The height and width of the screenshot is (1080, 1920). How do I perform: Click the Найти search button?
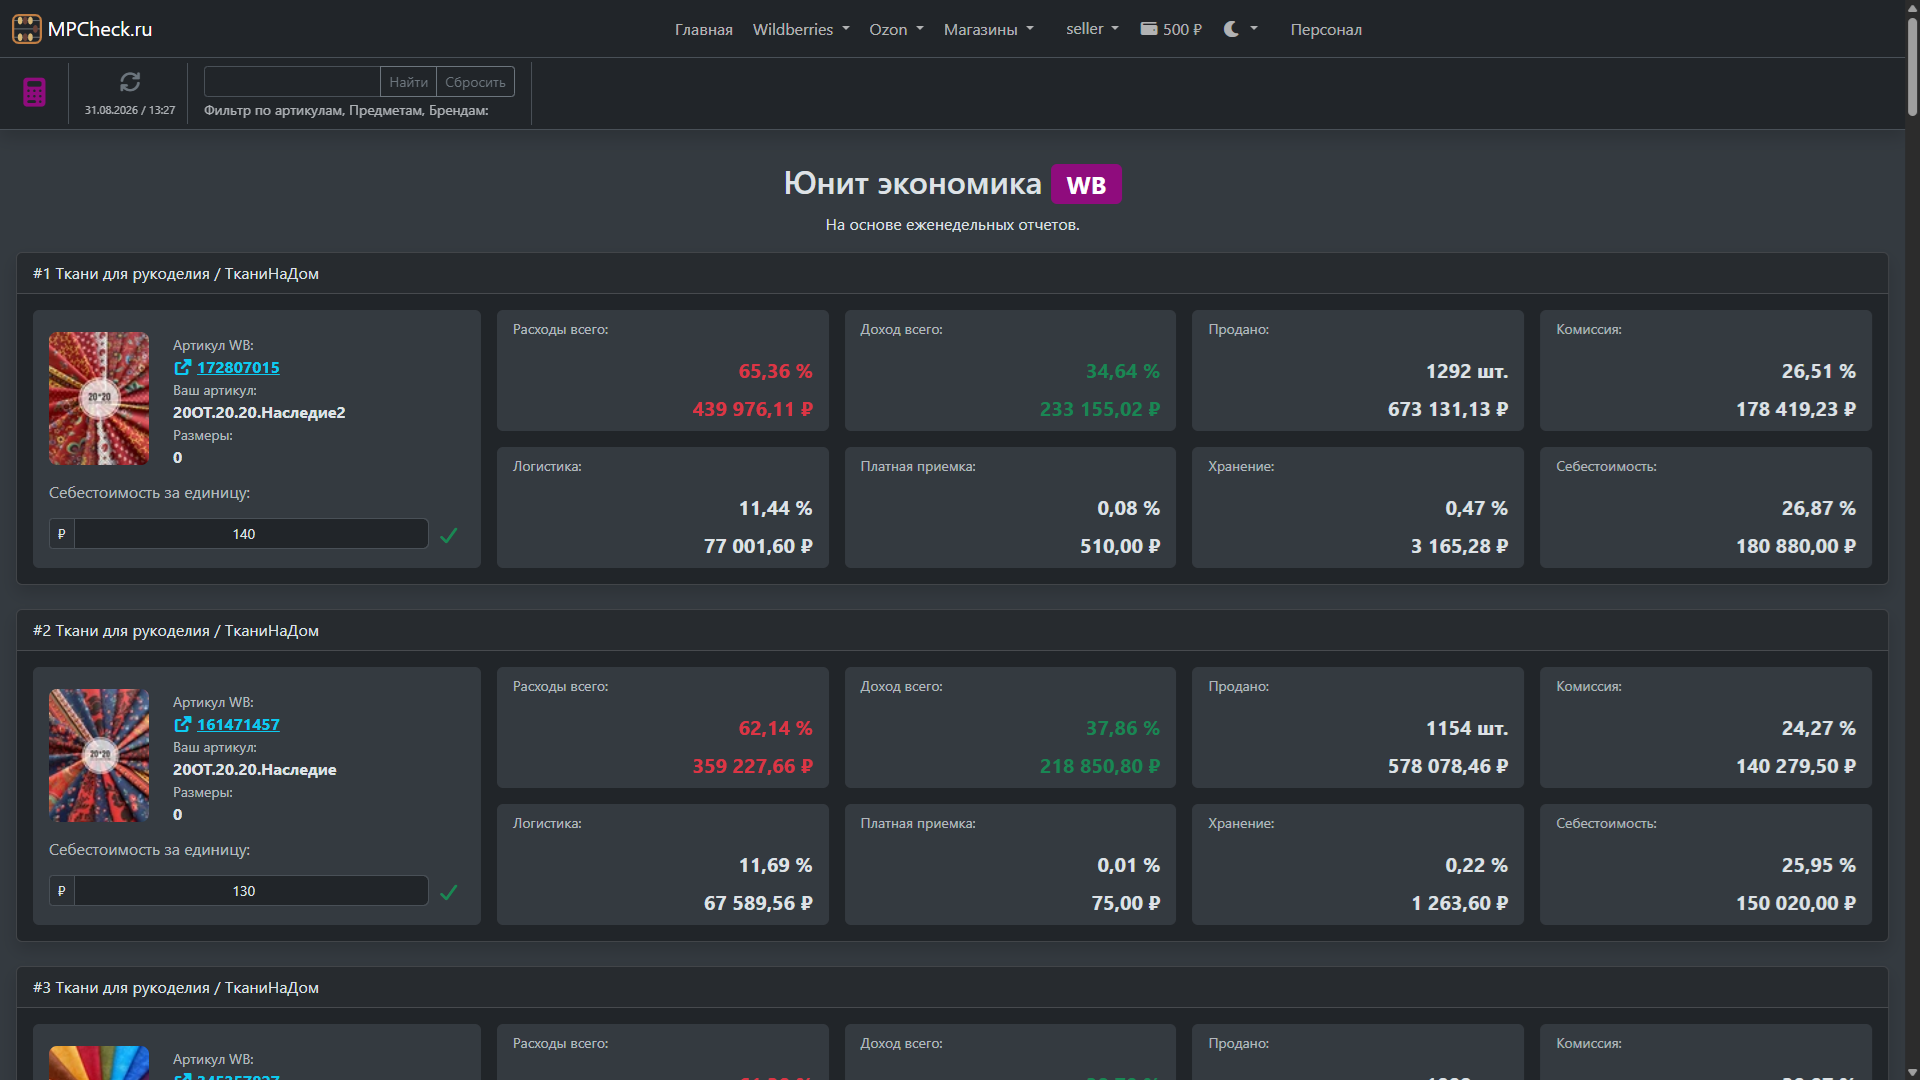click(x=409, y=82)
